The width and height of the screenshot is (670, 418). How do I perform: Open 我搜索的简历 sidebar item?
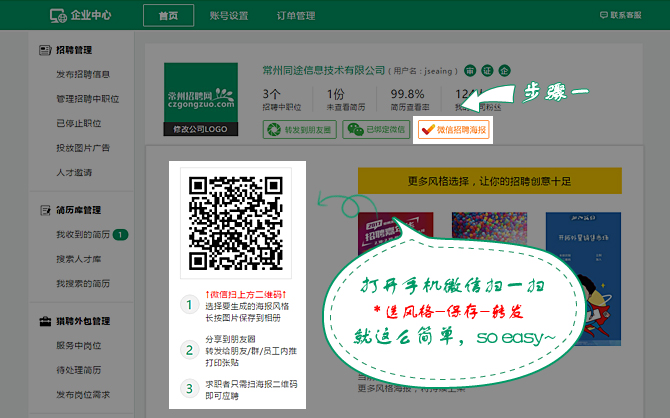point(83,284)
